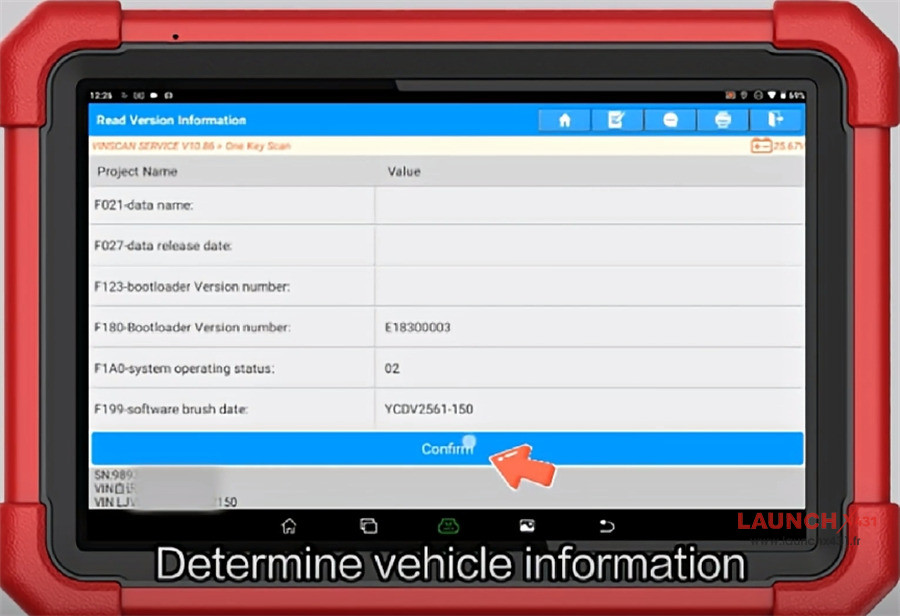
Task: Tap the remote chat bubble icon
Action: [x=670, y=120]
